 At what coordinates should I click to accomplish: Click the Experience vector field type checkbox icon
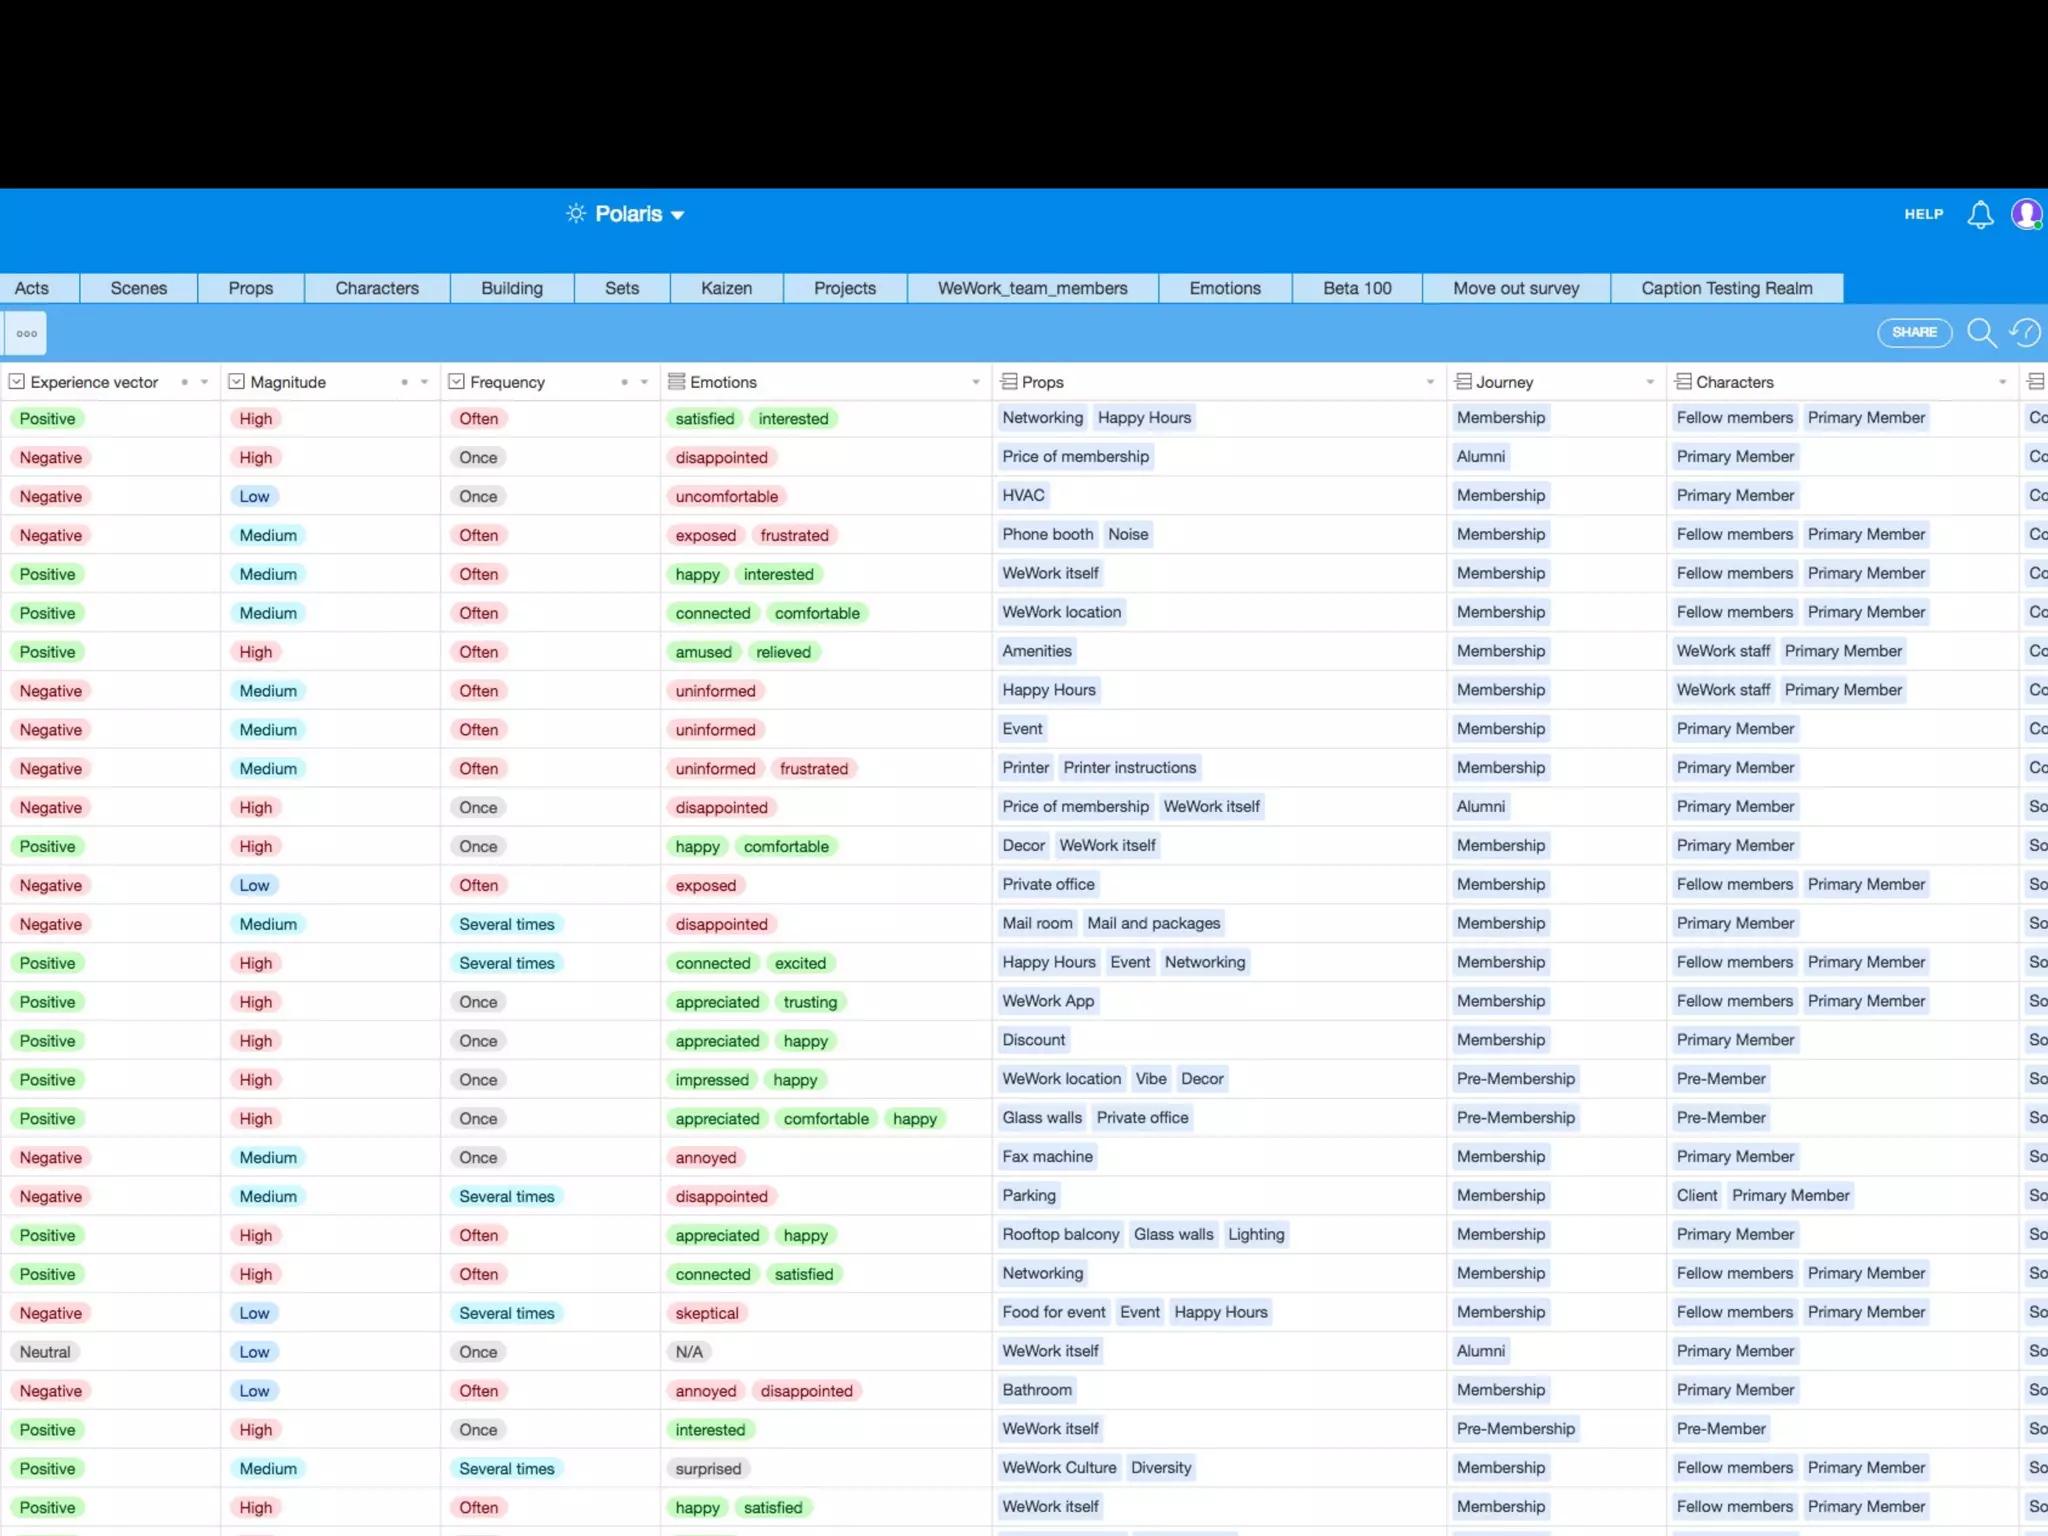pyautogui.click(x=17, y=382)
